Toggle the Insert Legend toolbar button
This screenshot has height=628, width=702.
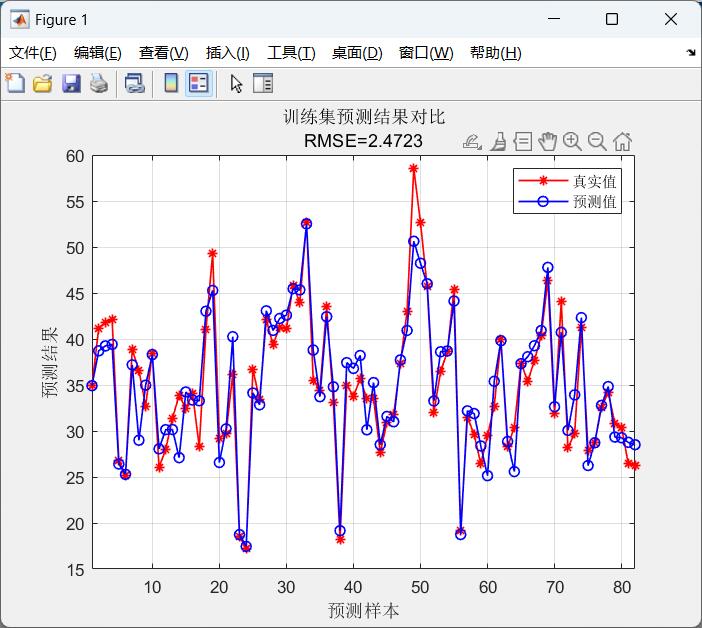[199, 83]
